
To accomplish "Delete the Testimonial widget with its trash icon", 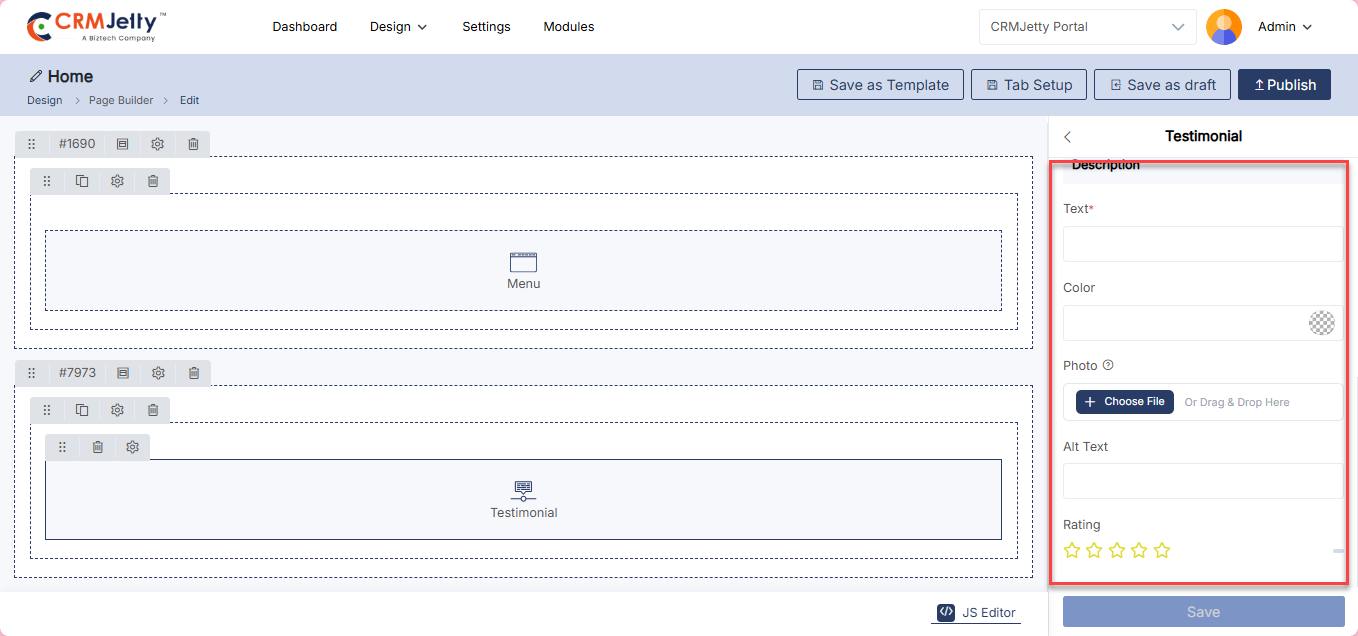I will (x=97, y=447).
